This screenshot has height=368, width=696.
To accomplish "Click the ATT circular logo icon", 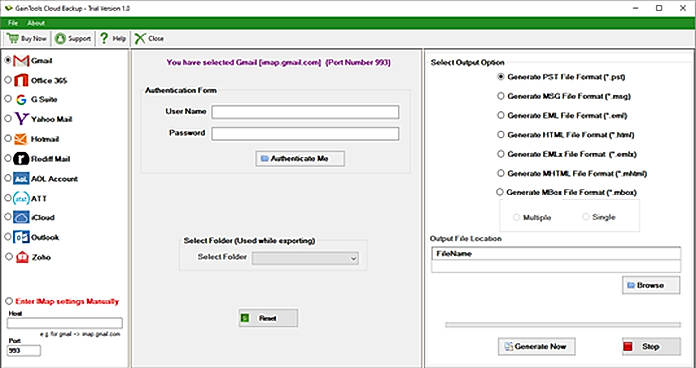I will 21,198.
